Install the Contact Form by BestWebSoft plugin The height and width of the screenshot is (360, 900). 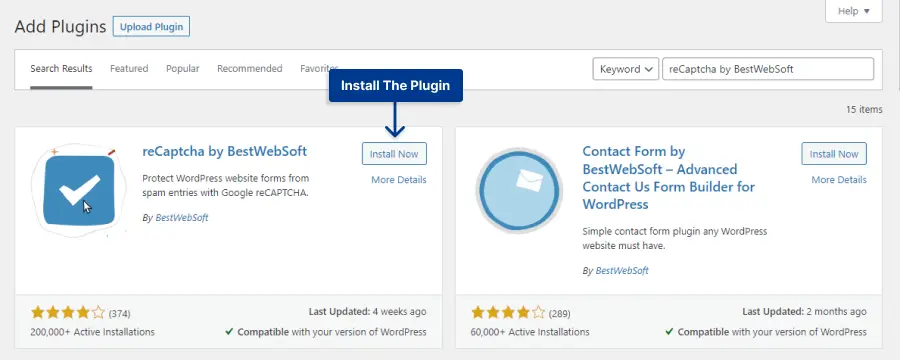(x=834, y=154)
